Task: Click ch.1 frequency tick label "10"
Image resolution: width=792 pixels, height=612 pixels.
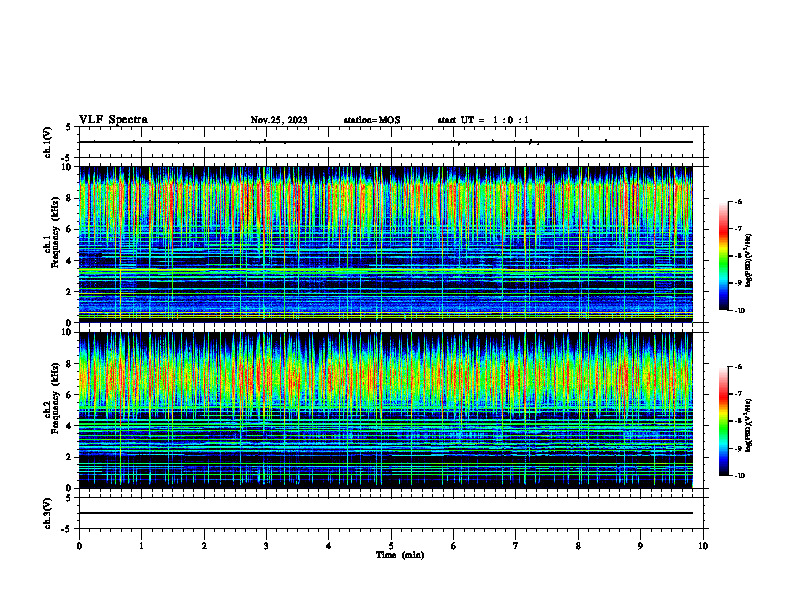Action: [x=67, y=167]
